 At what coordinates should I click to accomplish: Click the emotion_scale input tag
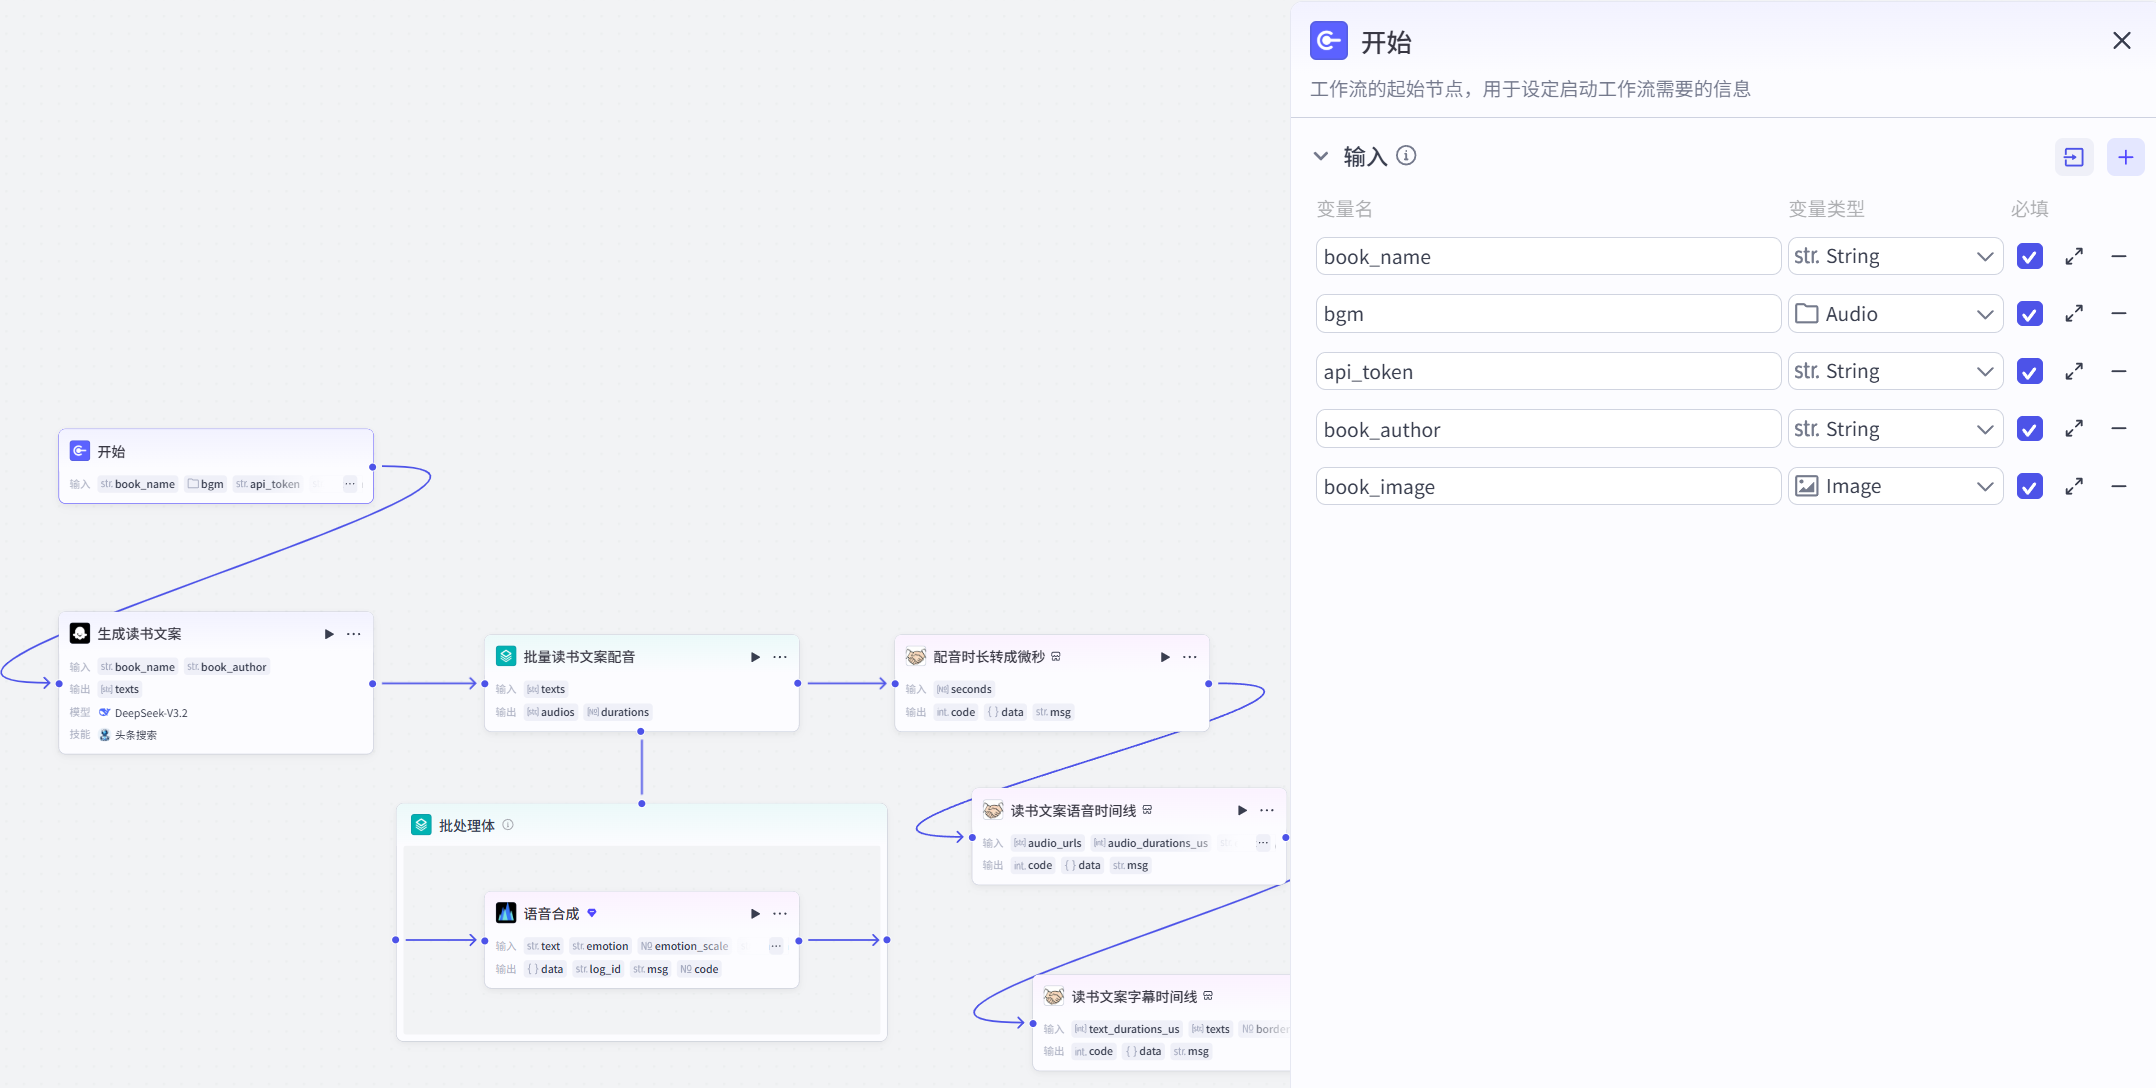684,946
